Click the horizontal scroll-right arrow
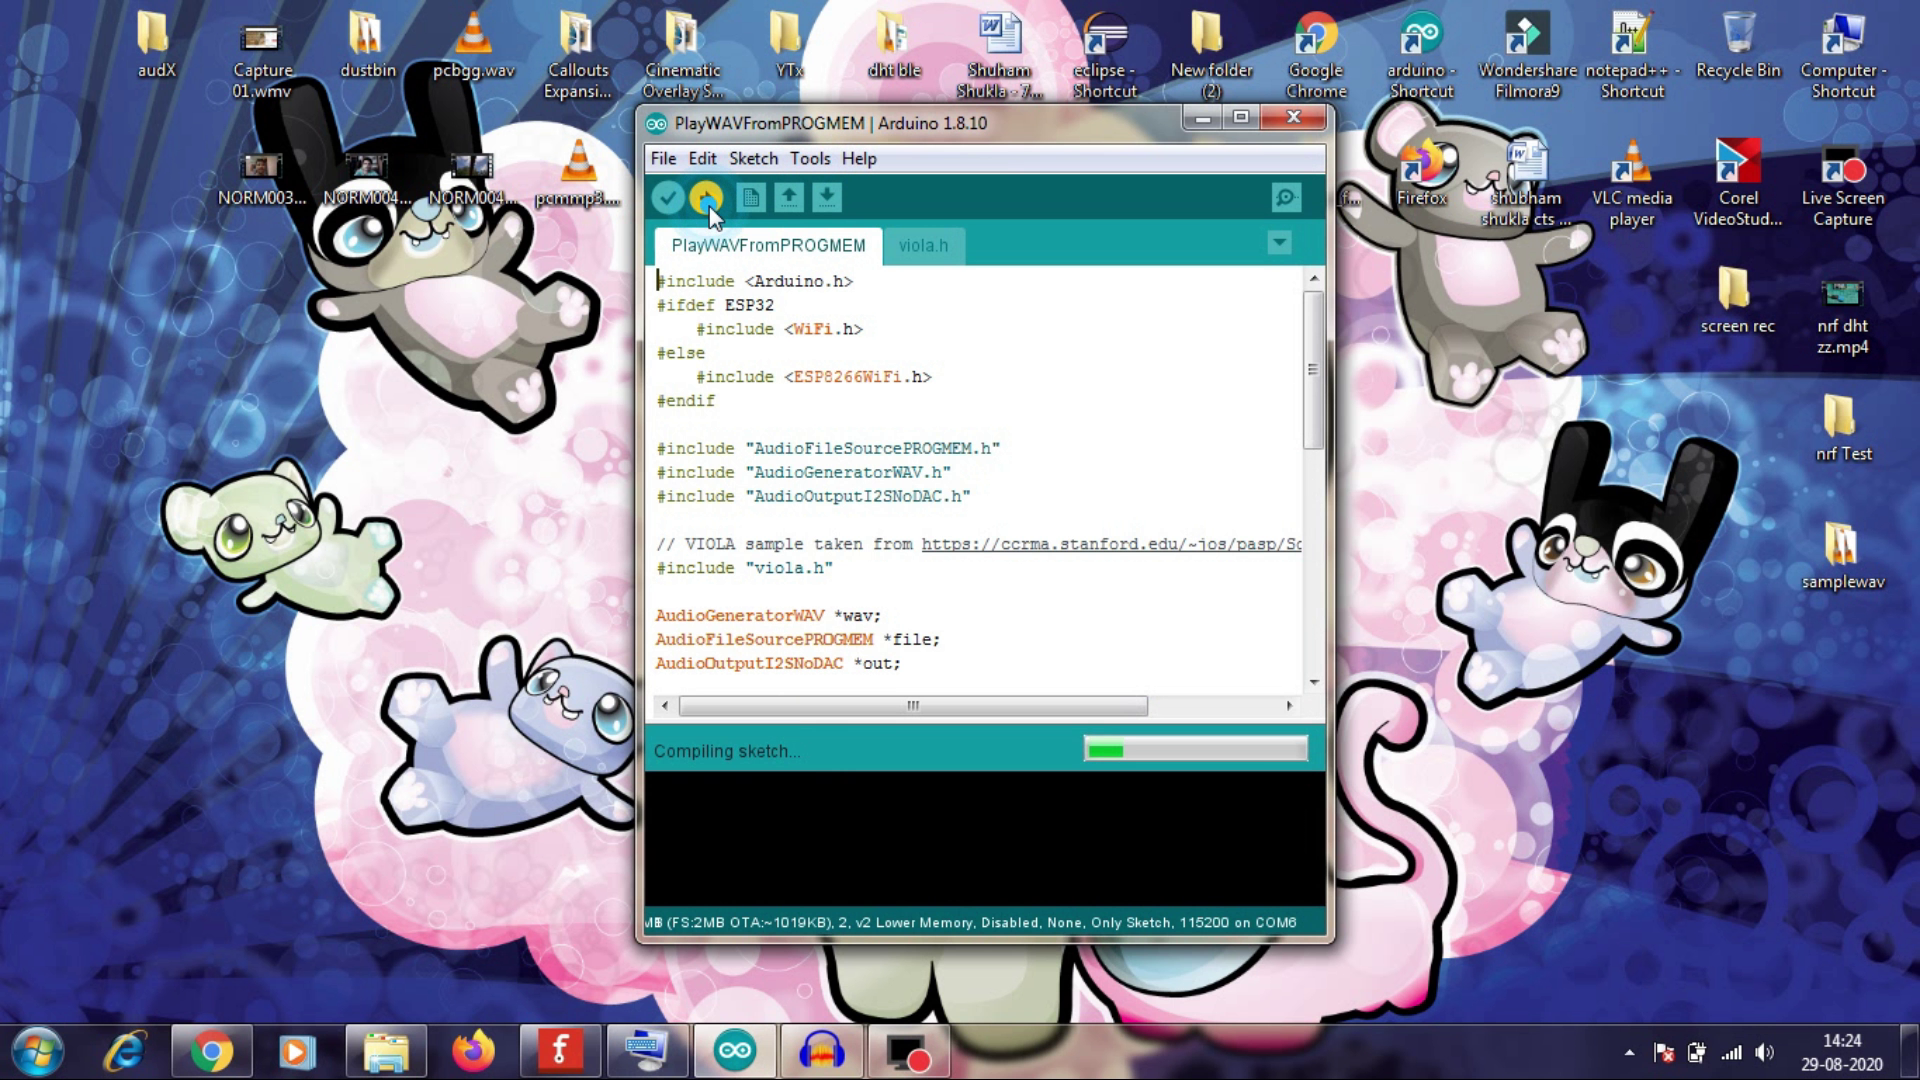Image resolution: width=1920 pixels, height=1080 pixels. pos(1289,706)
